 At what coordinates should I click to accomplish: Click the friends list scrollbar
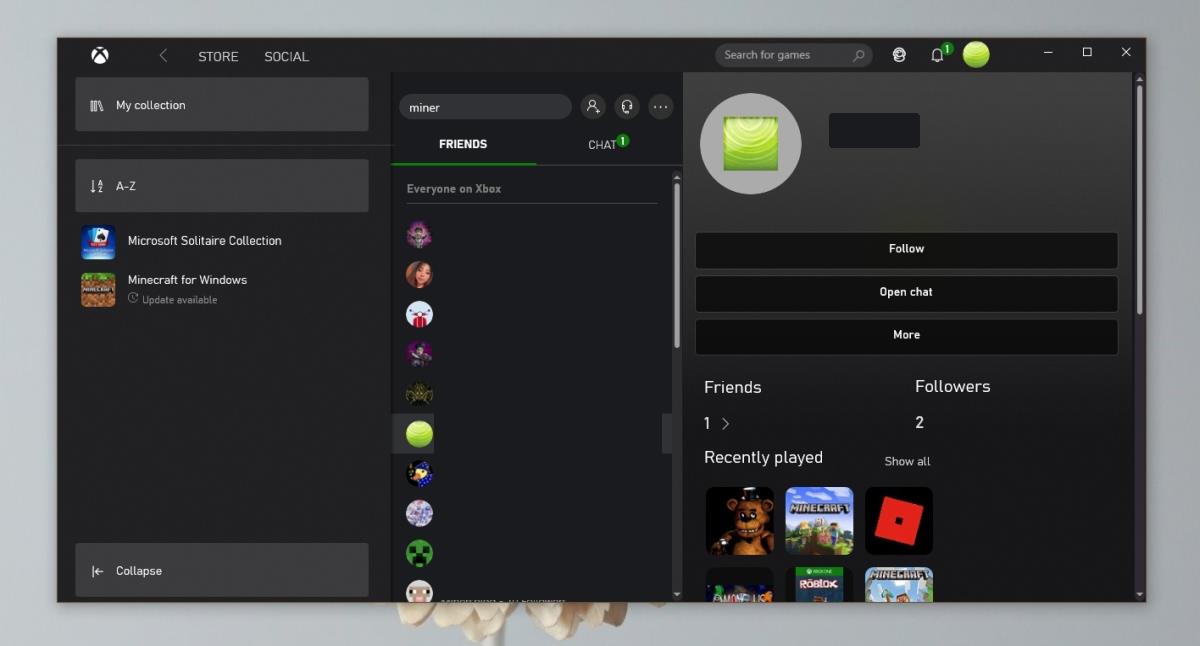point(677,265)
